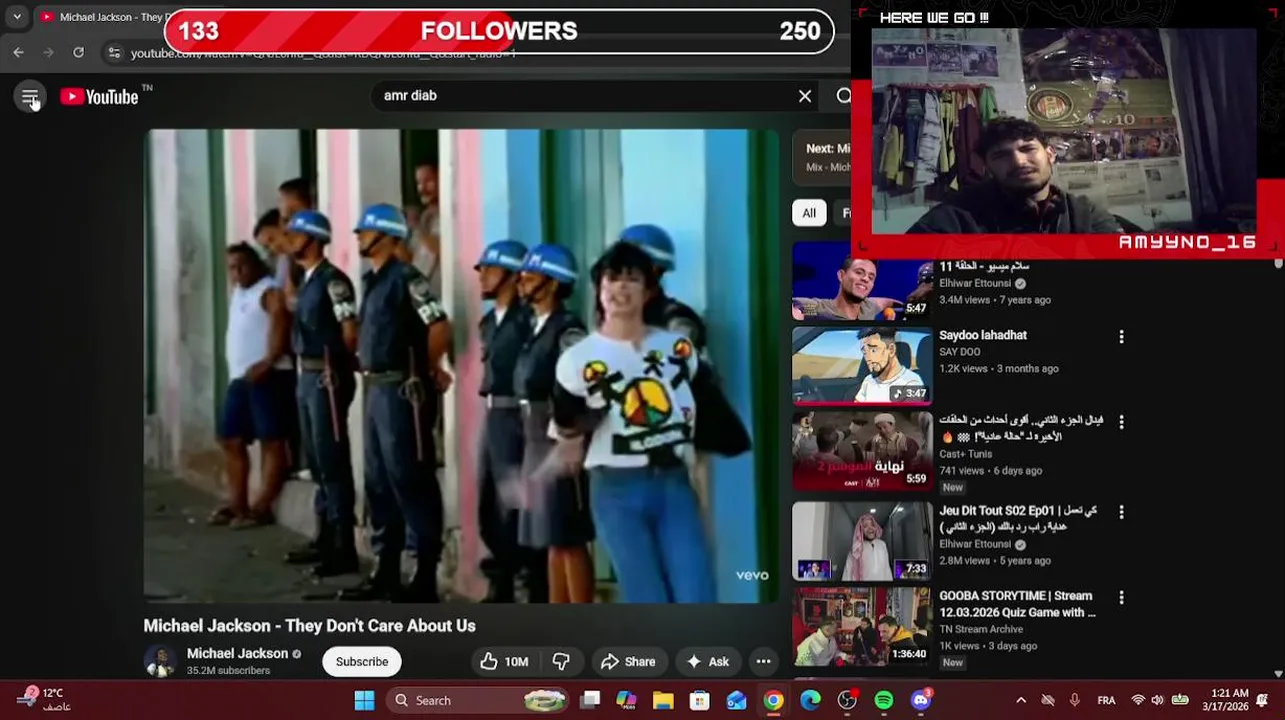Show hidden system tray icons
The width and height of the screenshot is (1285, 720).
click(1021, 701)
